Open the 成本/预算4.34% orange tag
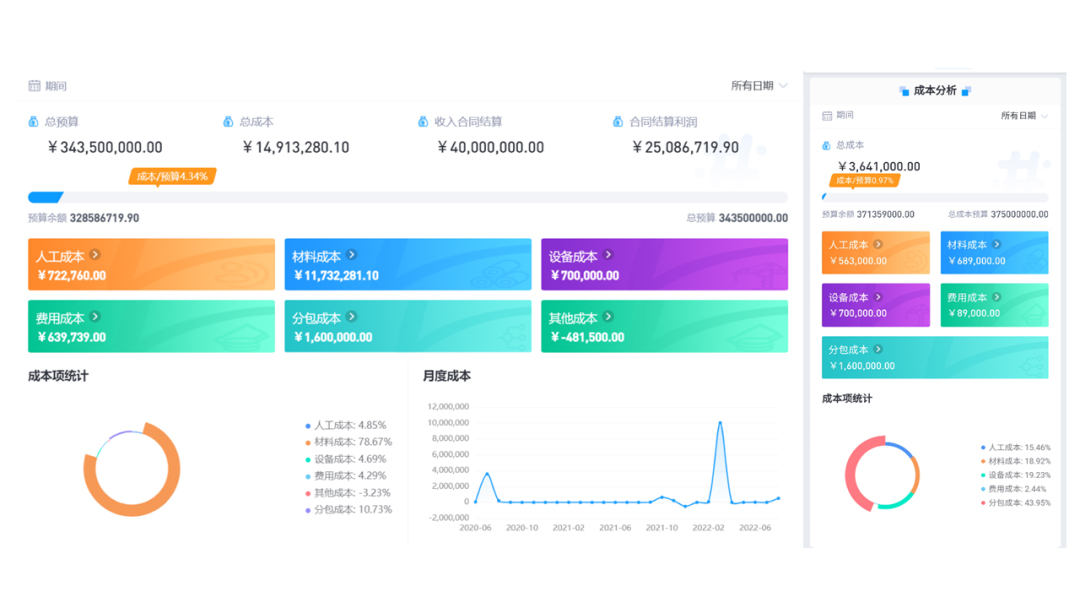 point(172,177)
